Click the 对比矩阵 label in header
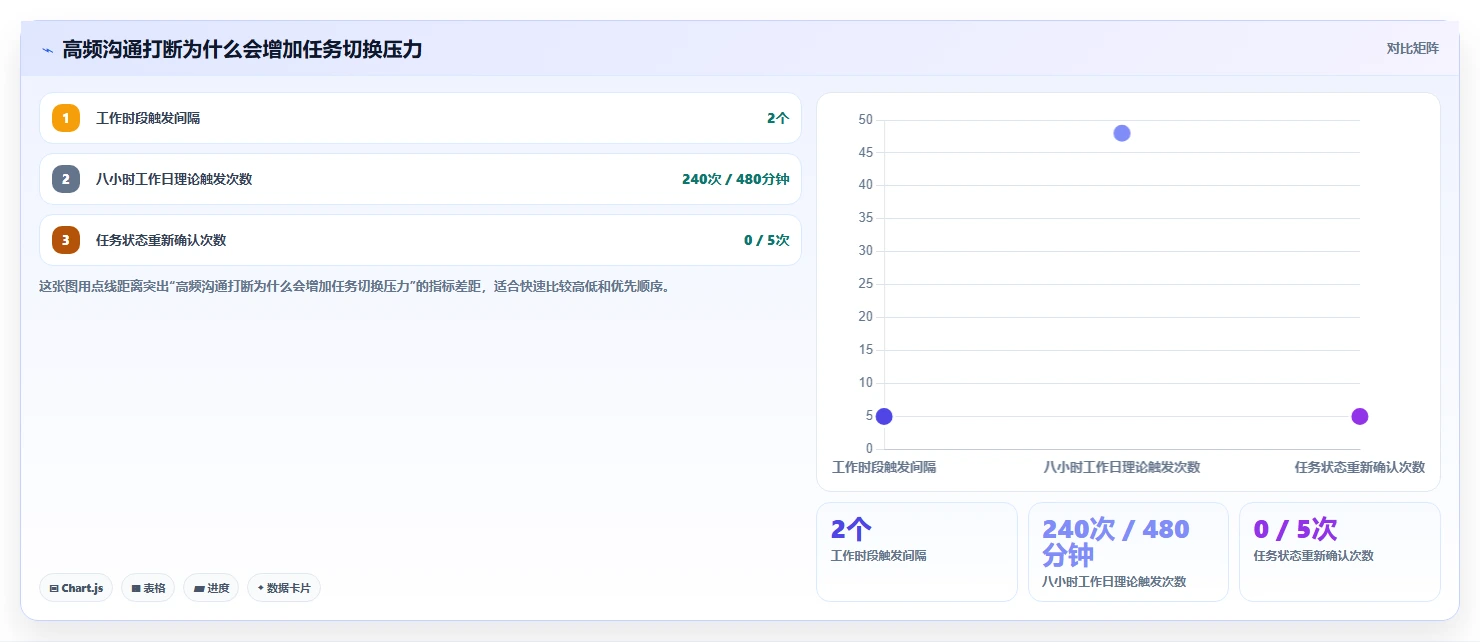 (x=1412, y=49)
